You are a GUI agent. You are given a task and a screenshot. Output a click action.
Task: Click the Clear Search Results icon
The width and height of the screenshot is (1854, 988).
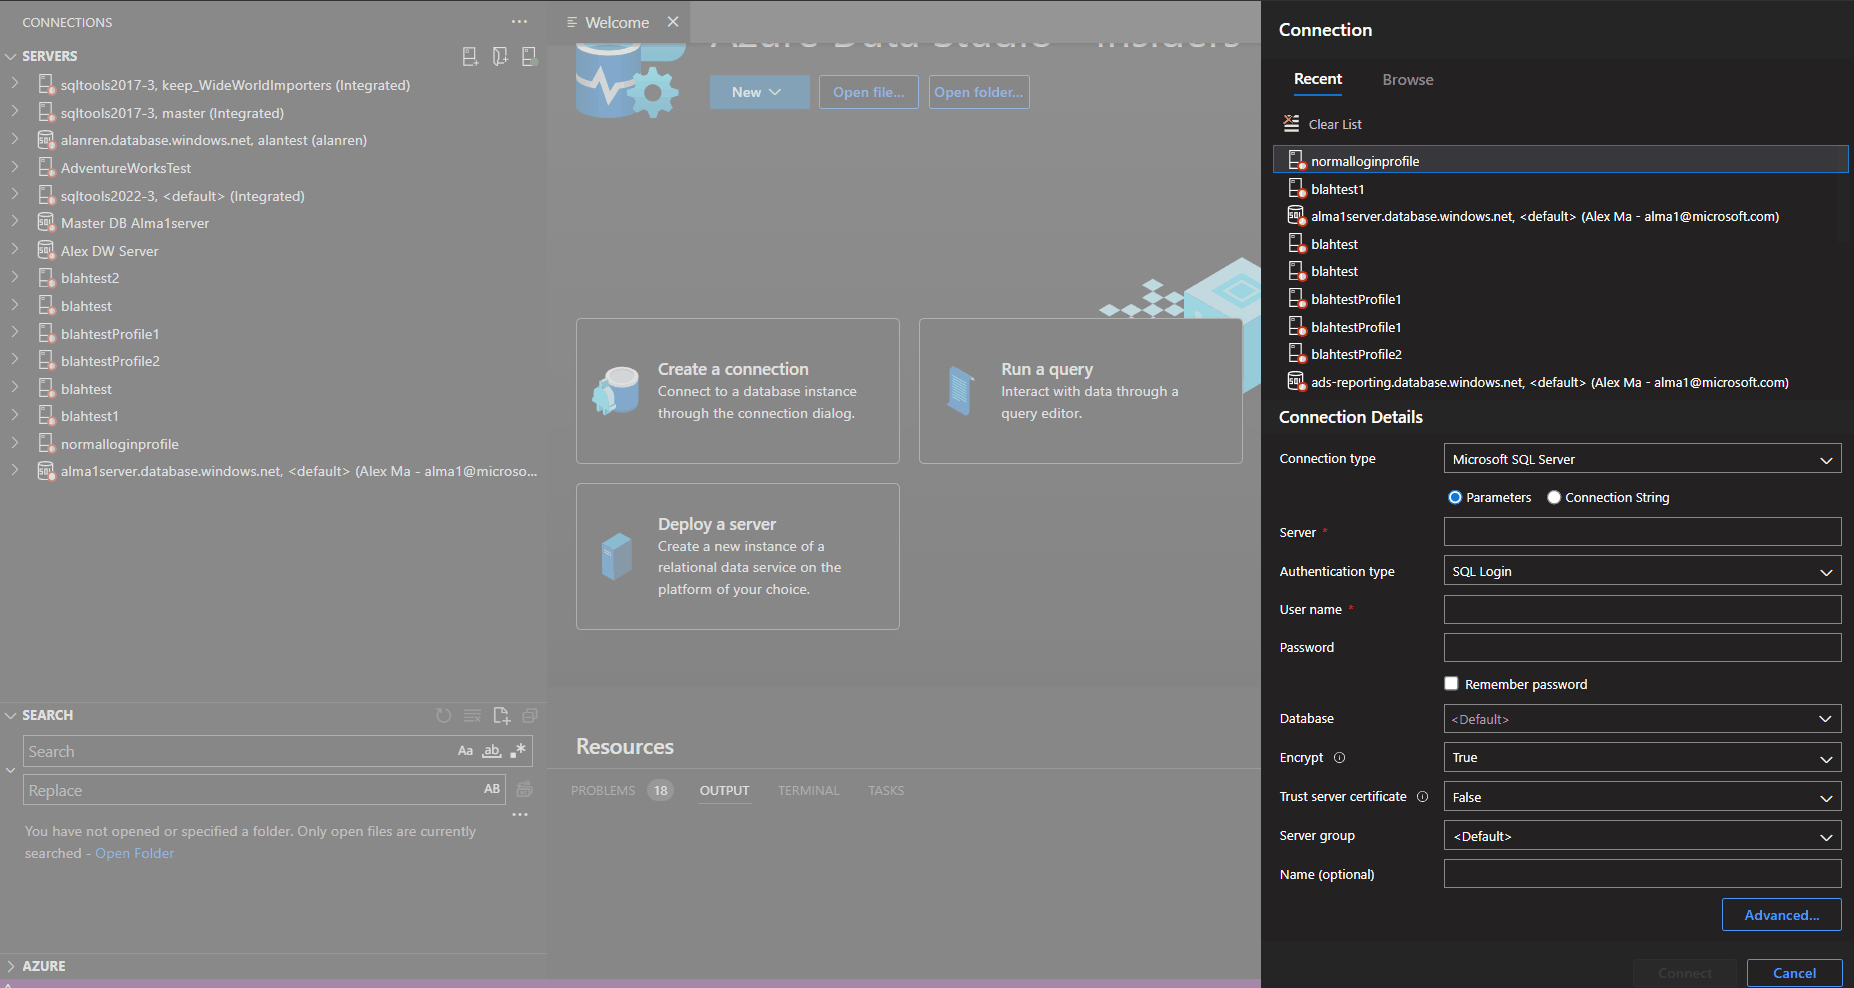472,715
